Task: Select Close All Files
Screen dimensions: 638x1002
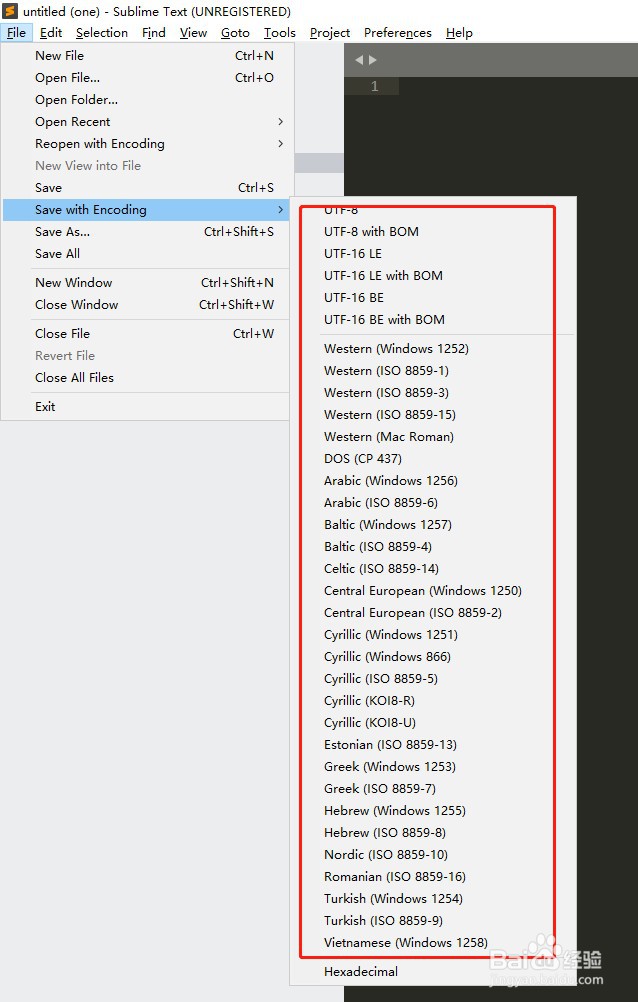Action: click(146, 378)
